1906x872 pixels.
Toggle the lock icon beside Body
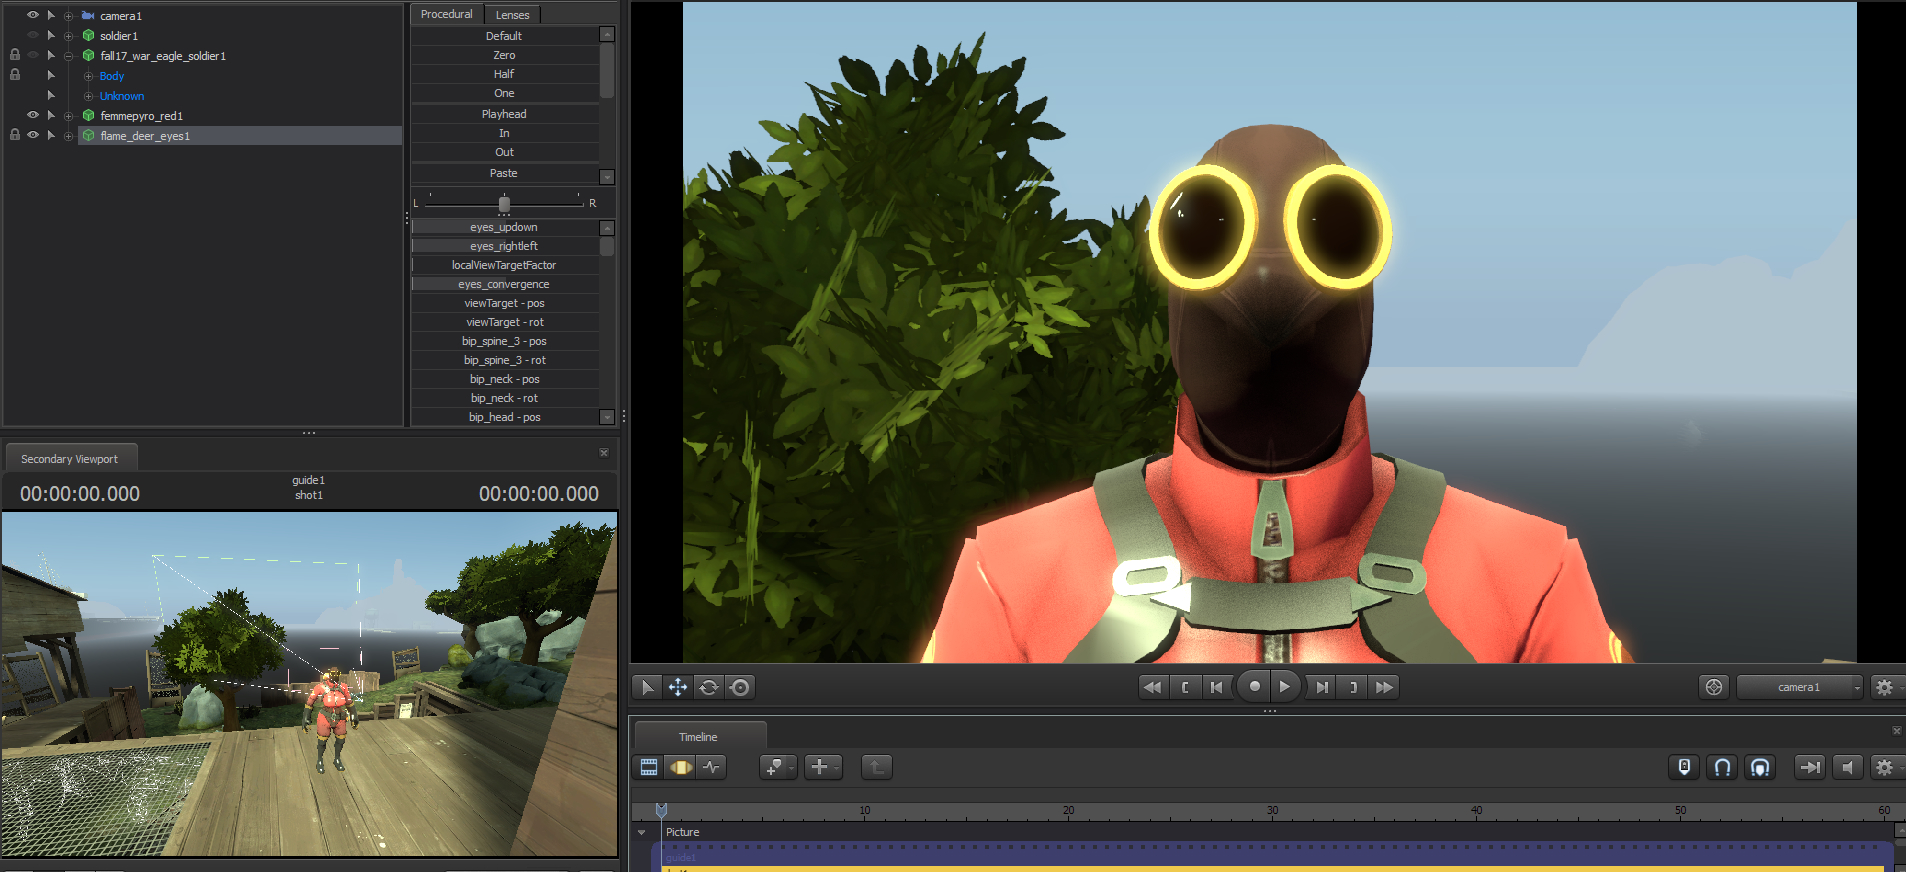[x=15, y=75]
